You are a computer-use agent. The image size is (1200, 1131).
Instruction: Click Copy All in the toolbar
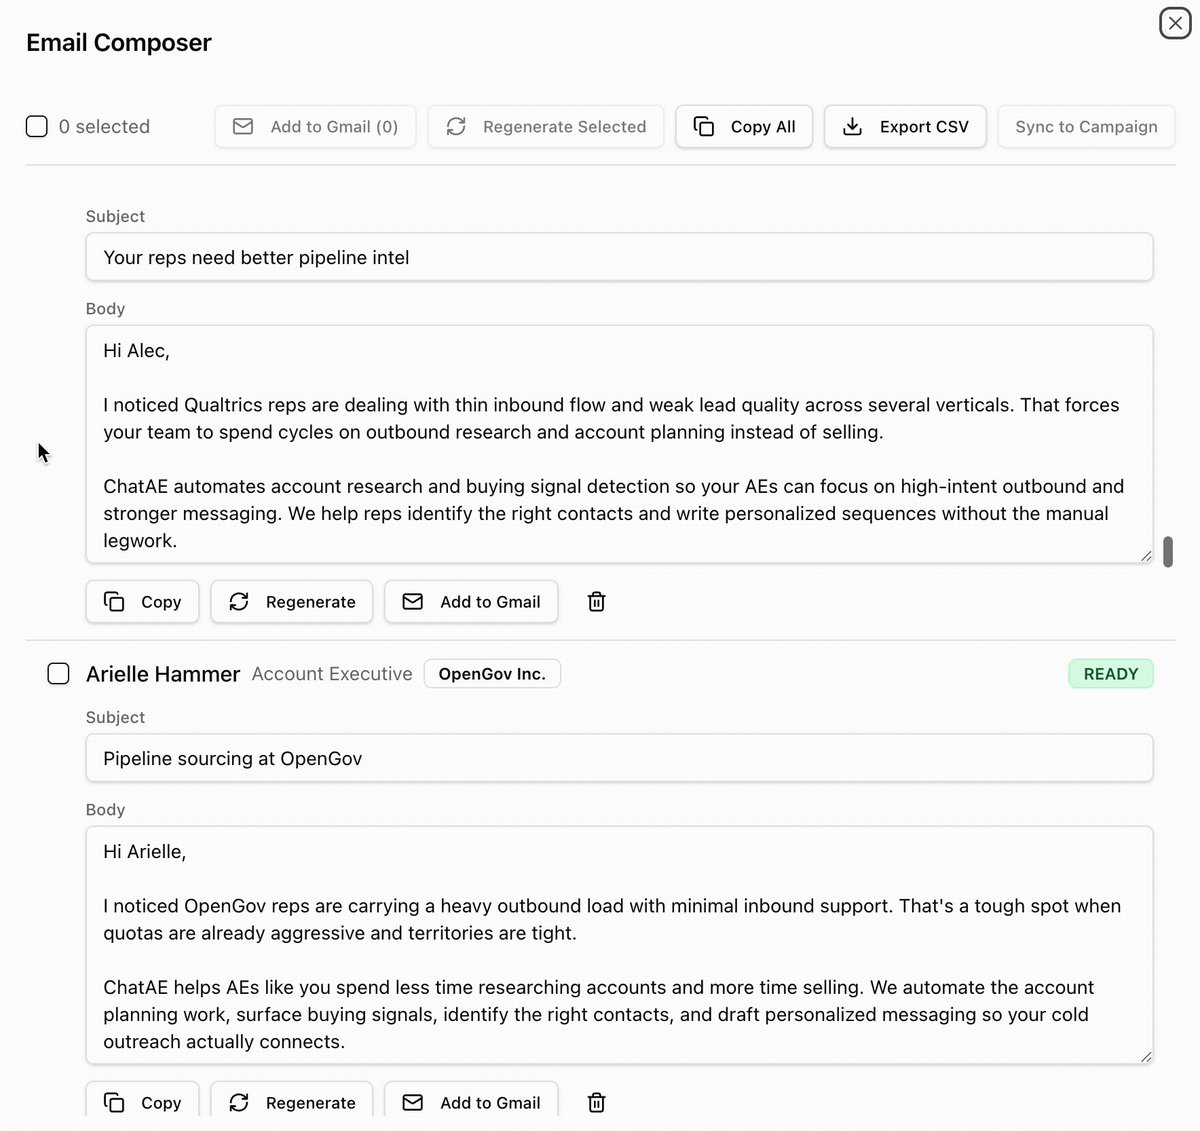pyautogui.click(x=744, y=127)
